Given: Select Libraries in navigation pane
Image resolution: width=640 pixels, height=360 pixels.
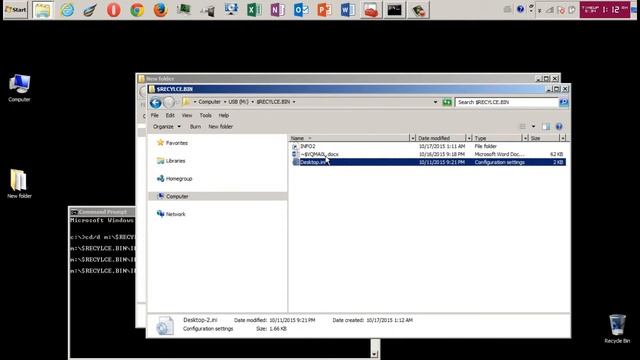Looking at the screenshot, I should coord(171,161).
